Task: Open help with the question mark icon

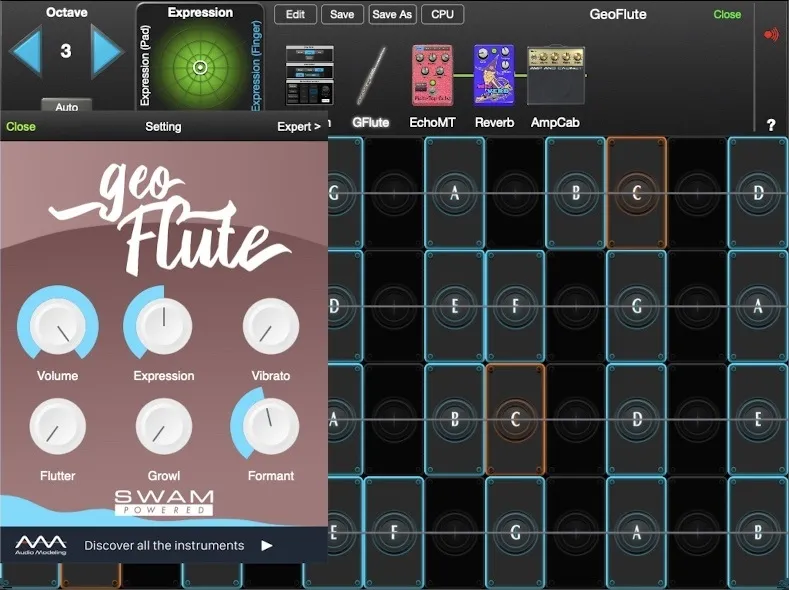Action: [771, 125]
